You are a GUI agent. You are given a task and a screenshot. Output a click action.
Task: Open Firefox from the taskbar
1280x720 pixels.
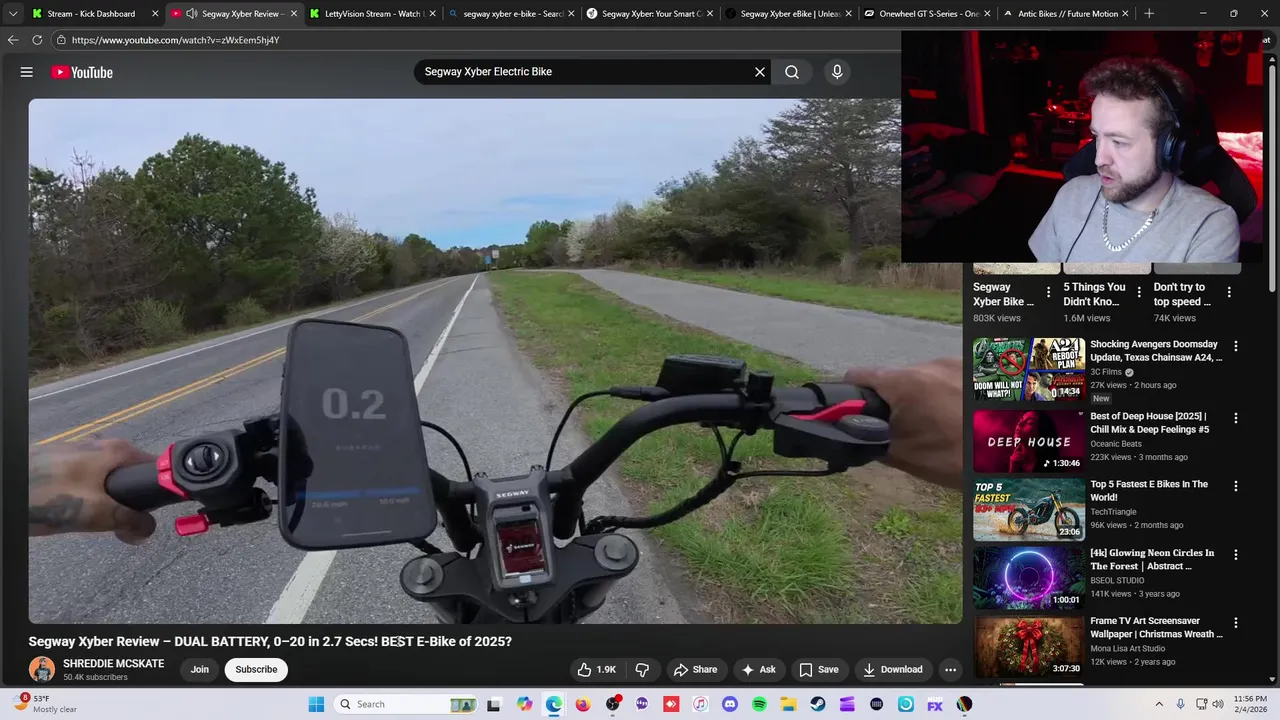[583, 704]
